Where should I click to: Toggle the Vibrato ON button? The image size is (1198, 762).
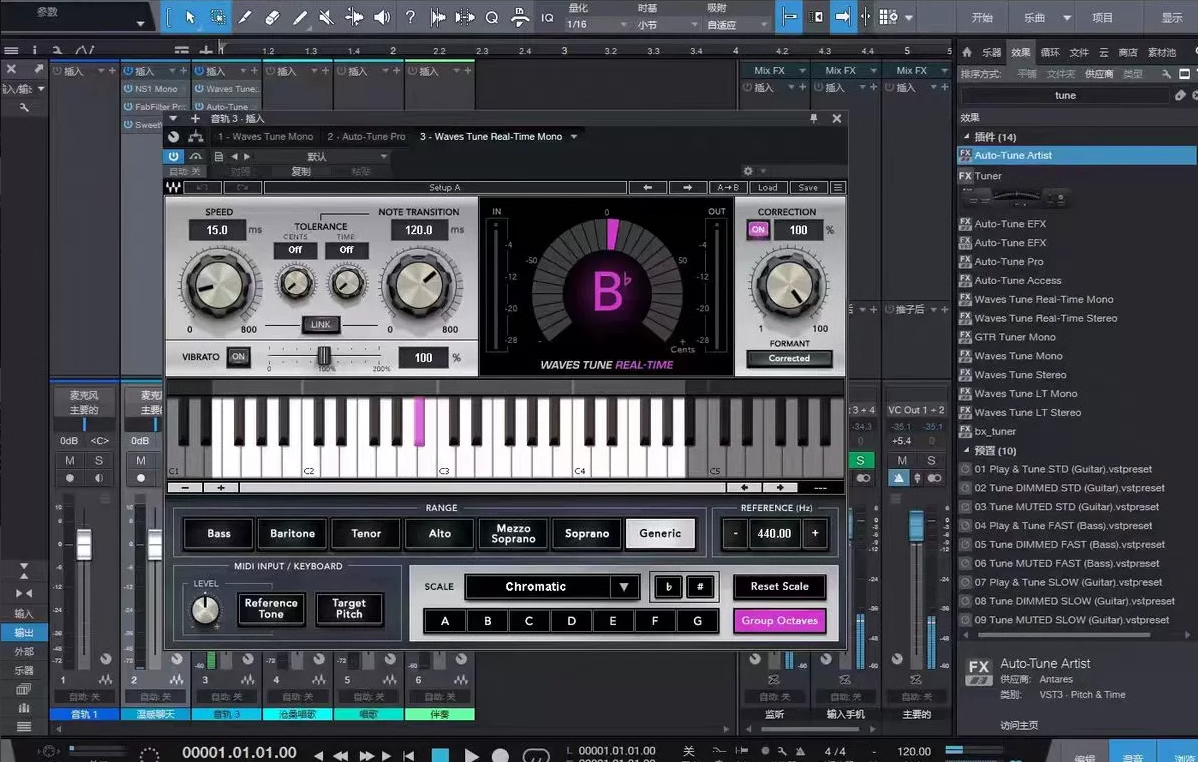(238, 357)
